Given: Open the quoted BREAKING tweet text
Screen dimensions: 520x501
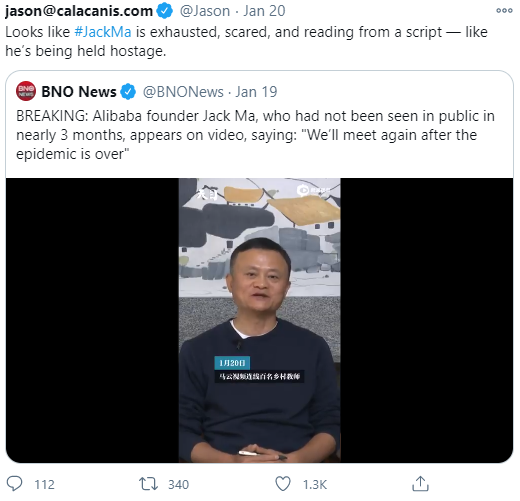Looking at the screenshot, I should coord(255,135).
